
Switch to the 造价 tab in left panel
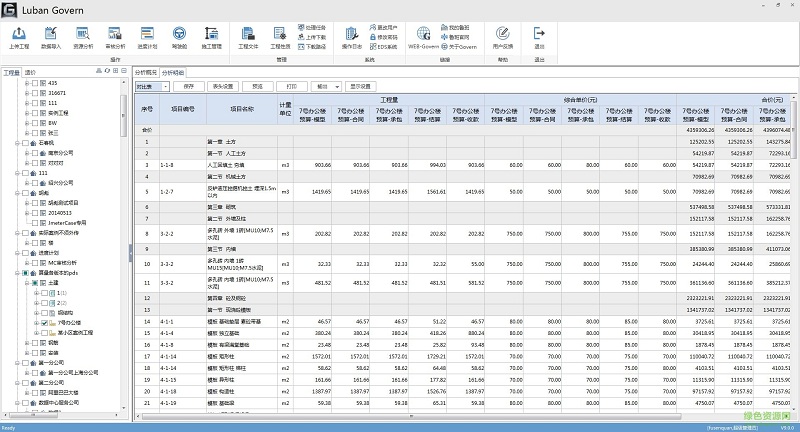click(30, 73)
